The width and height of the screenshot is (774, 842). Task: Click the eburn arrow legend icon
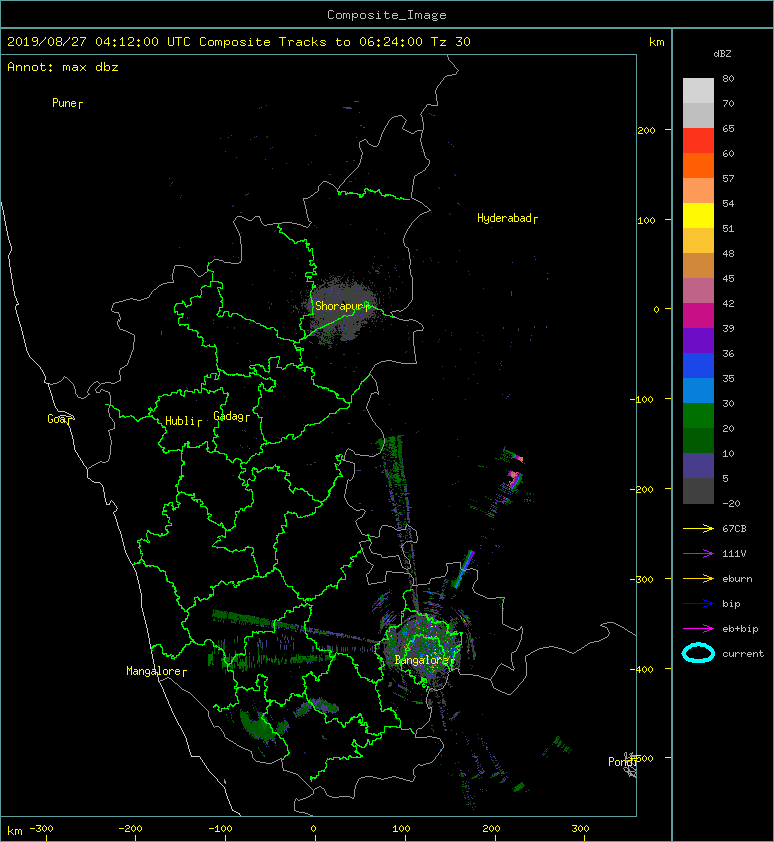pos(698,579)
